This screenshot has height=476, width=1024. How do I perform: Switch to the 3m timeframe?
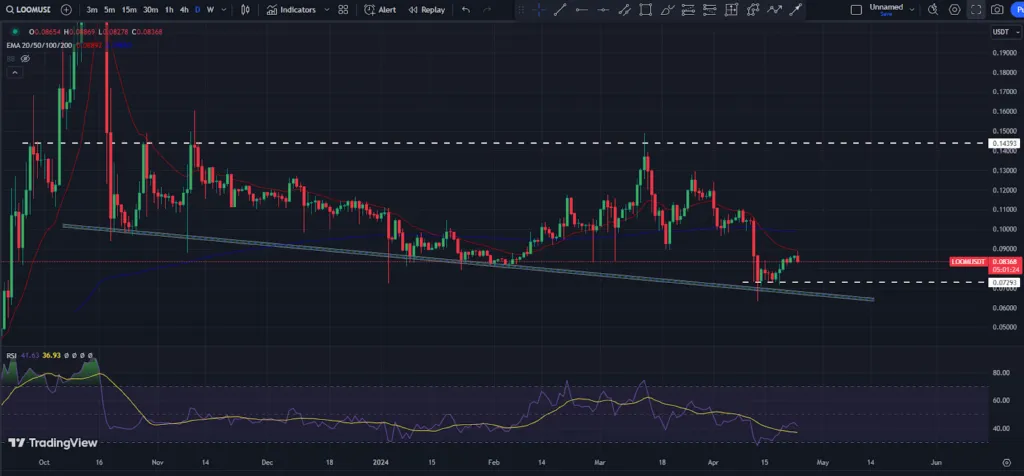92,10
